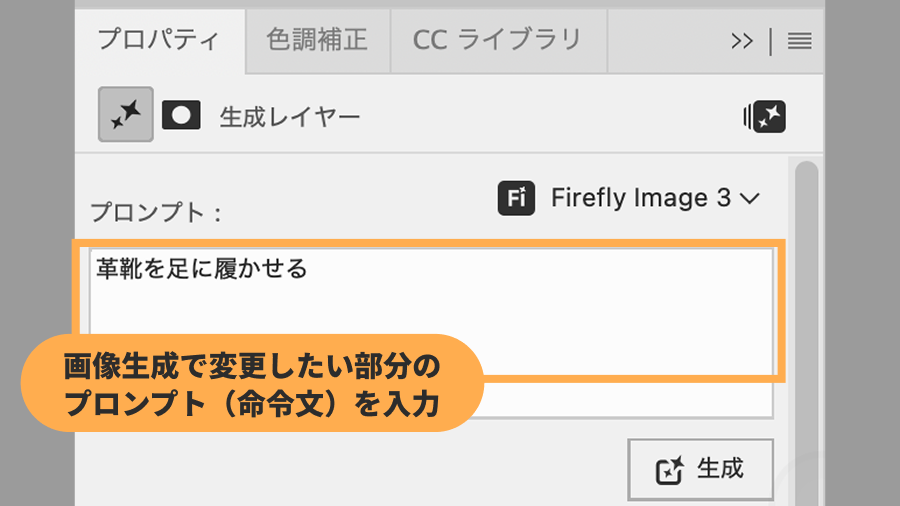Viewport: 900px width, 506px height.
Task: Click the sparkle icon inside 生成 button
Action: 668,470
